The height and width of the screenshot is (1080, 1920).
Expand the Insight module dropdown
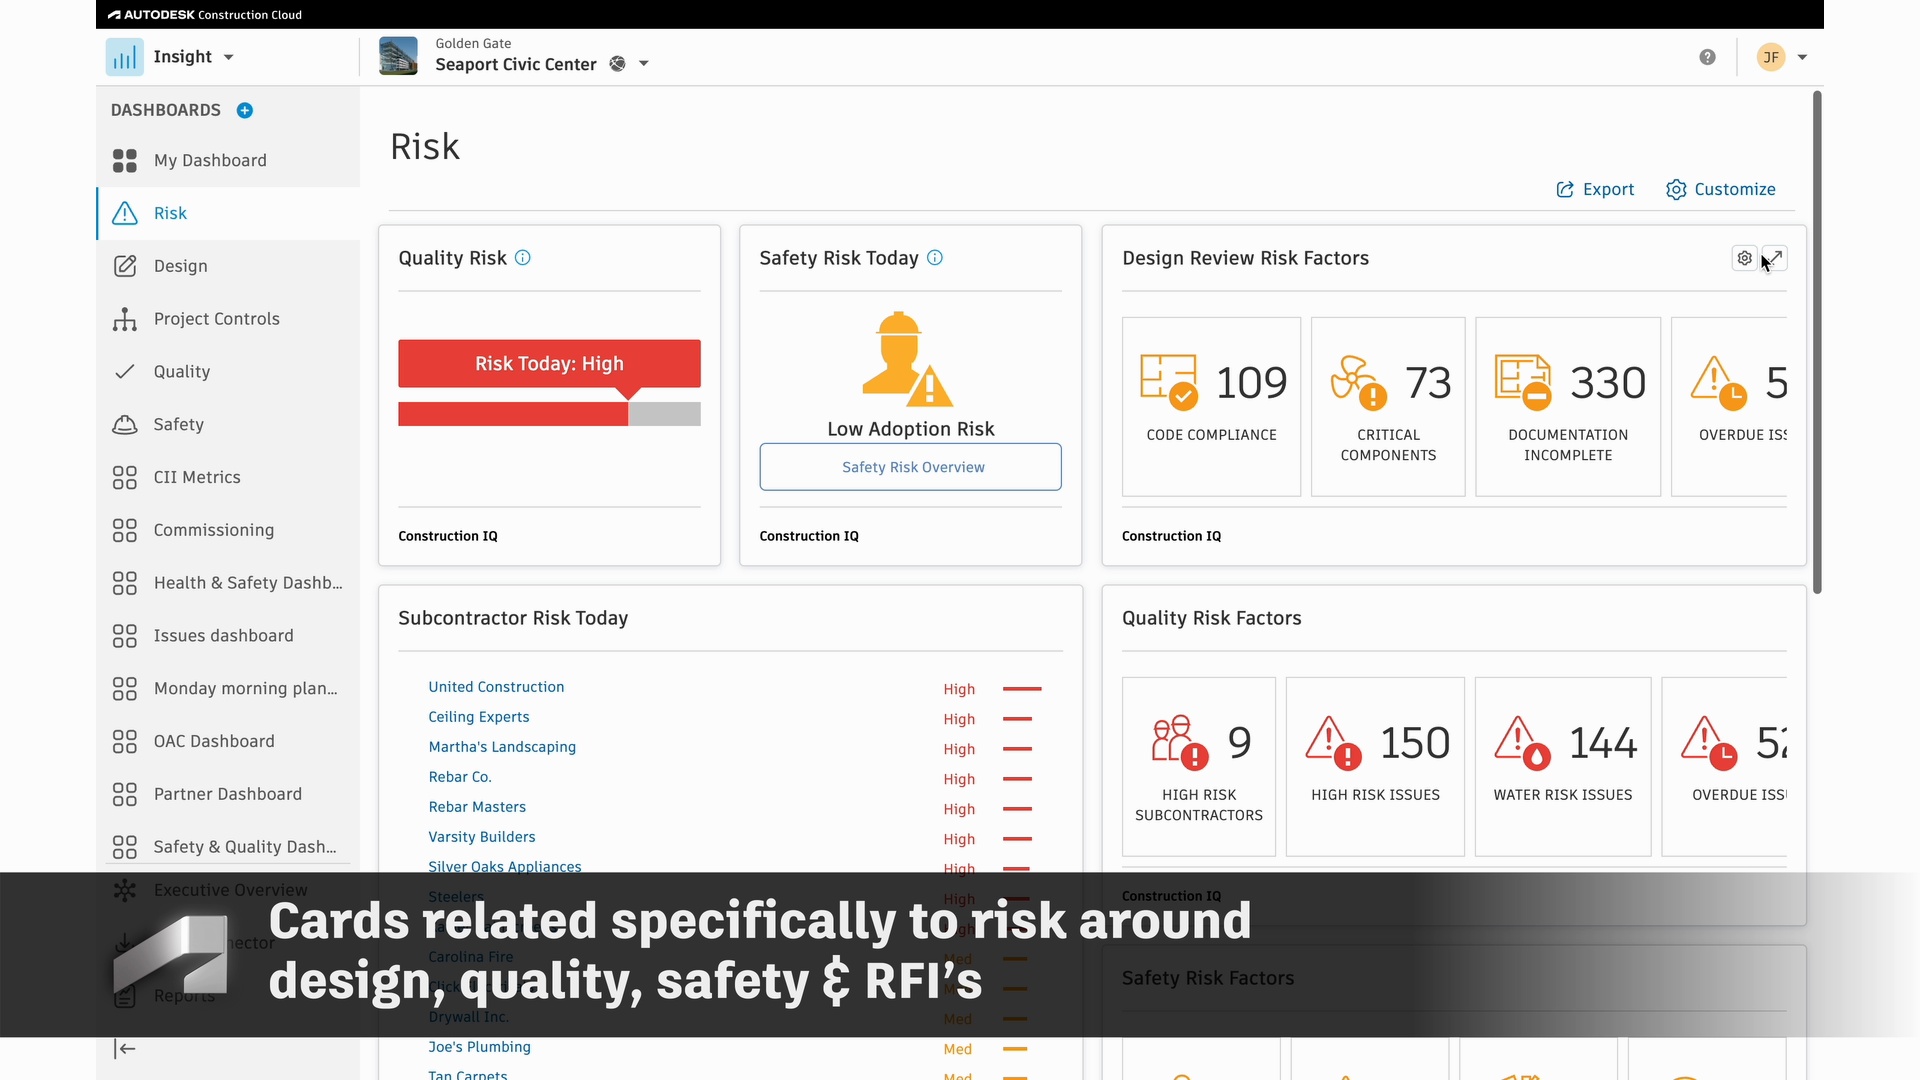(229, 57)
